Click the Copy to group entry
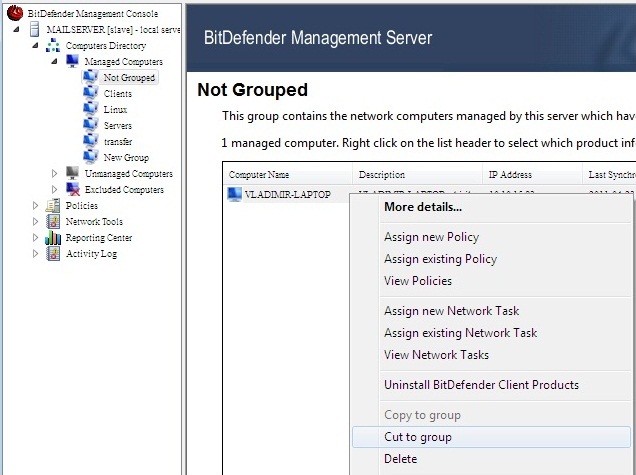 coord(491,415)
